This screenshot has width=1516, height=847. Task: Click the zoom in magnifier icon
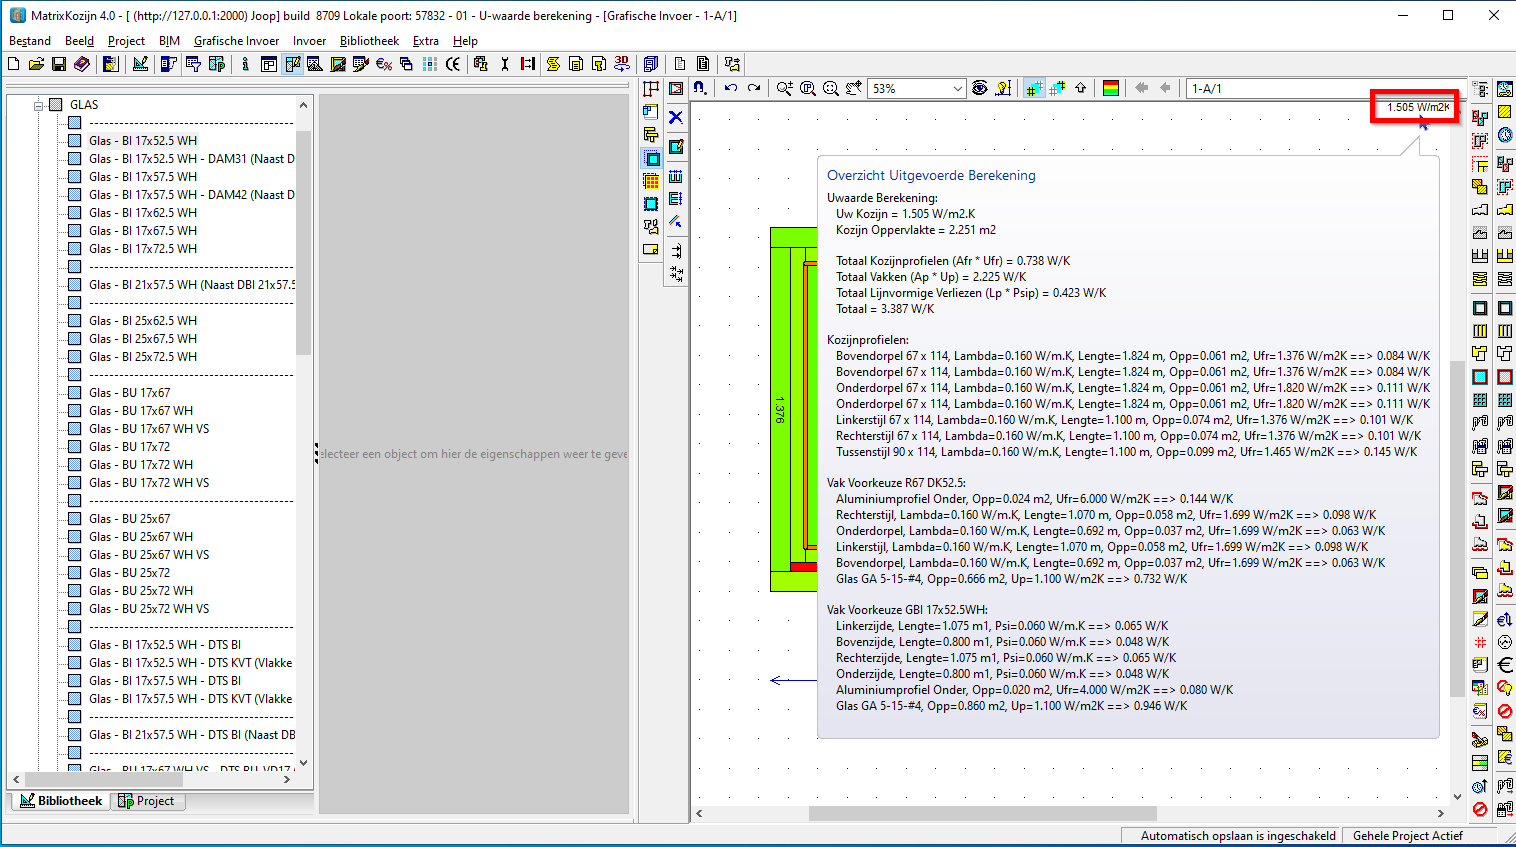785,88
